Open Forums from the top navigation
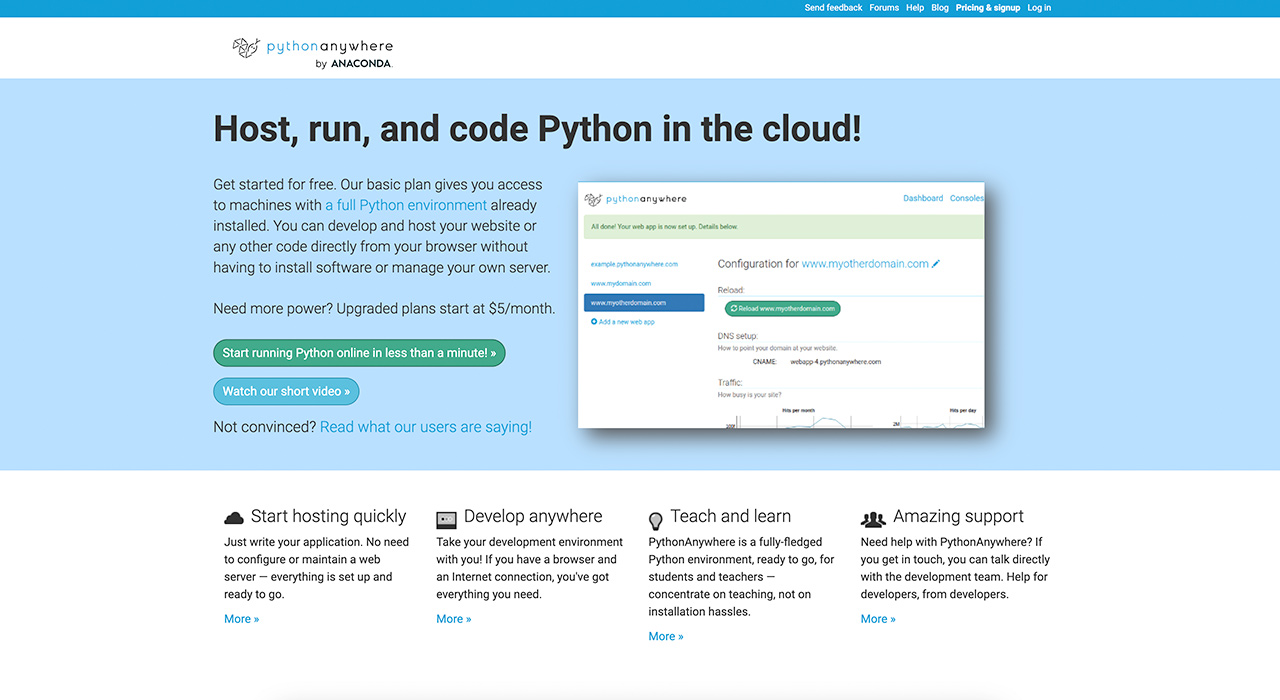1280x700 pixels. (x=883, y=7)
